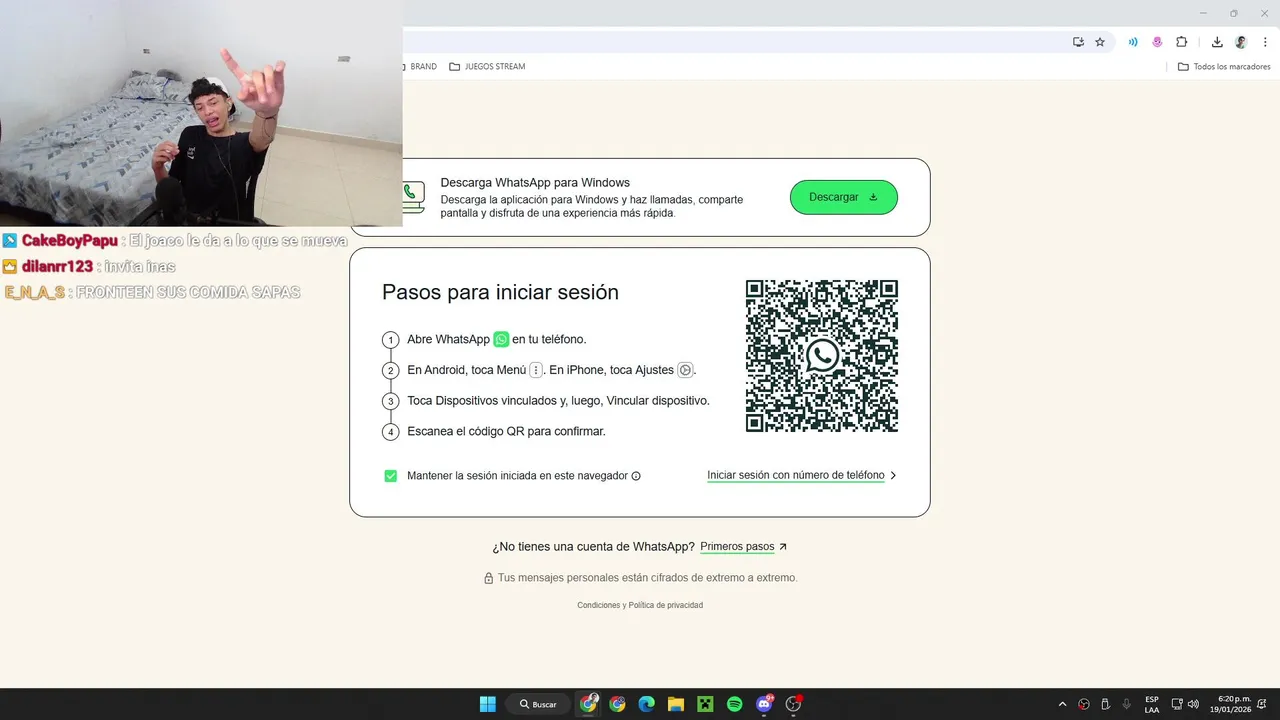Open network settings from the tray
Image resolution: width=1280 pixels, height=720 pixels.
(1177, 704)
